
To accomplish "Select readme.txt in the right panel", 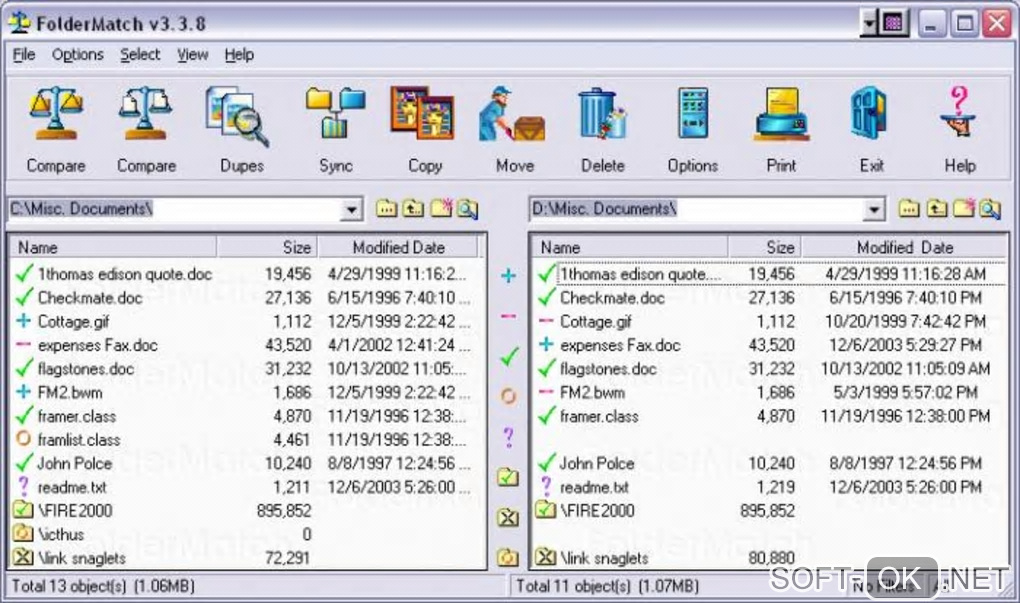I will coord(594,487).
